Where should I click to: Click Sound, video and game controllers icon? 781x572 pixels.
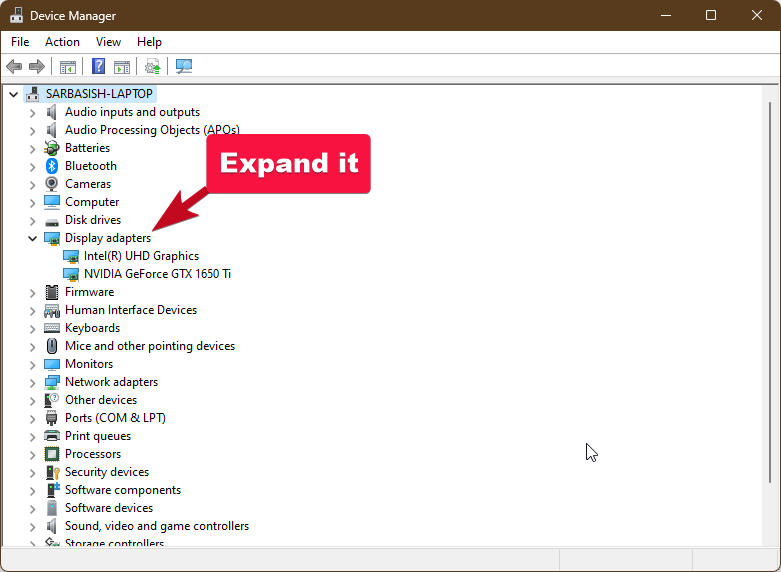click(x=51, y=526)
